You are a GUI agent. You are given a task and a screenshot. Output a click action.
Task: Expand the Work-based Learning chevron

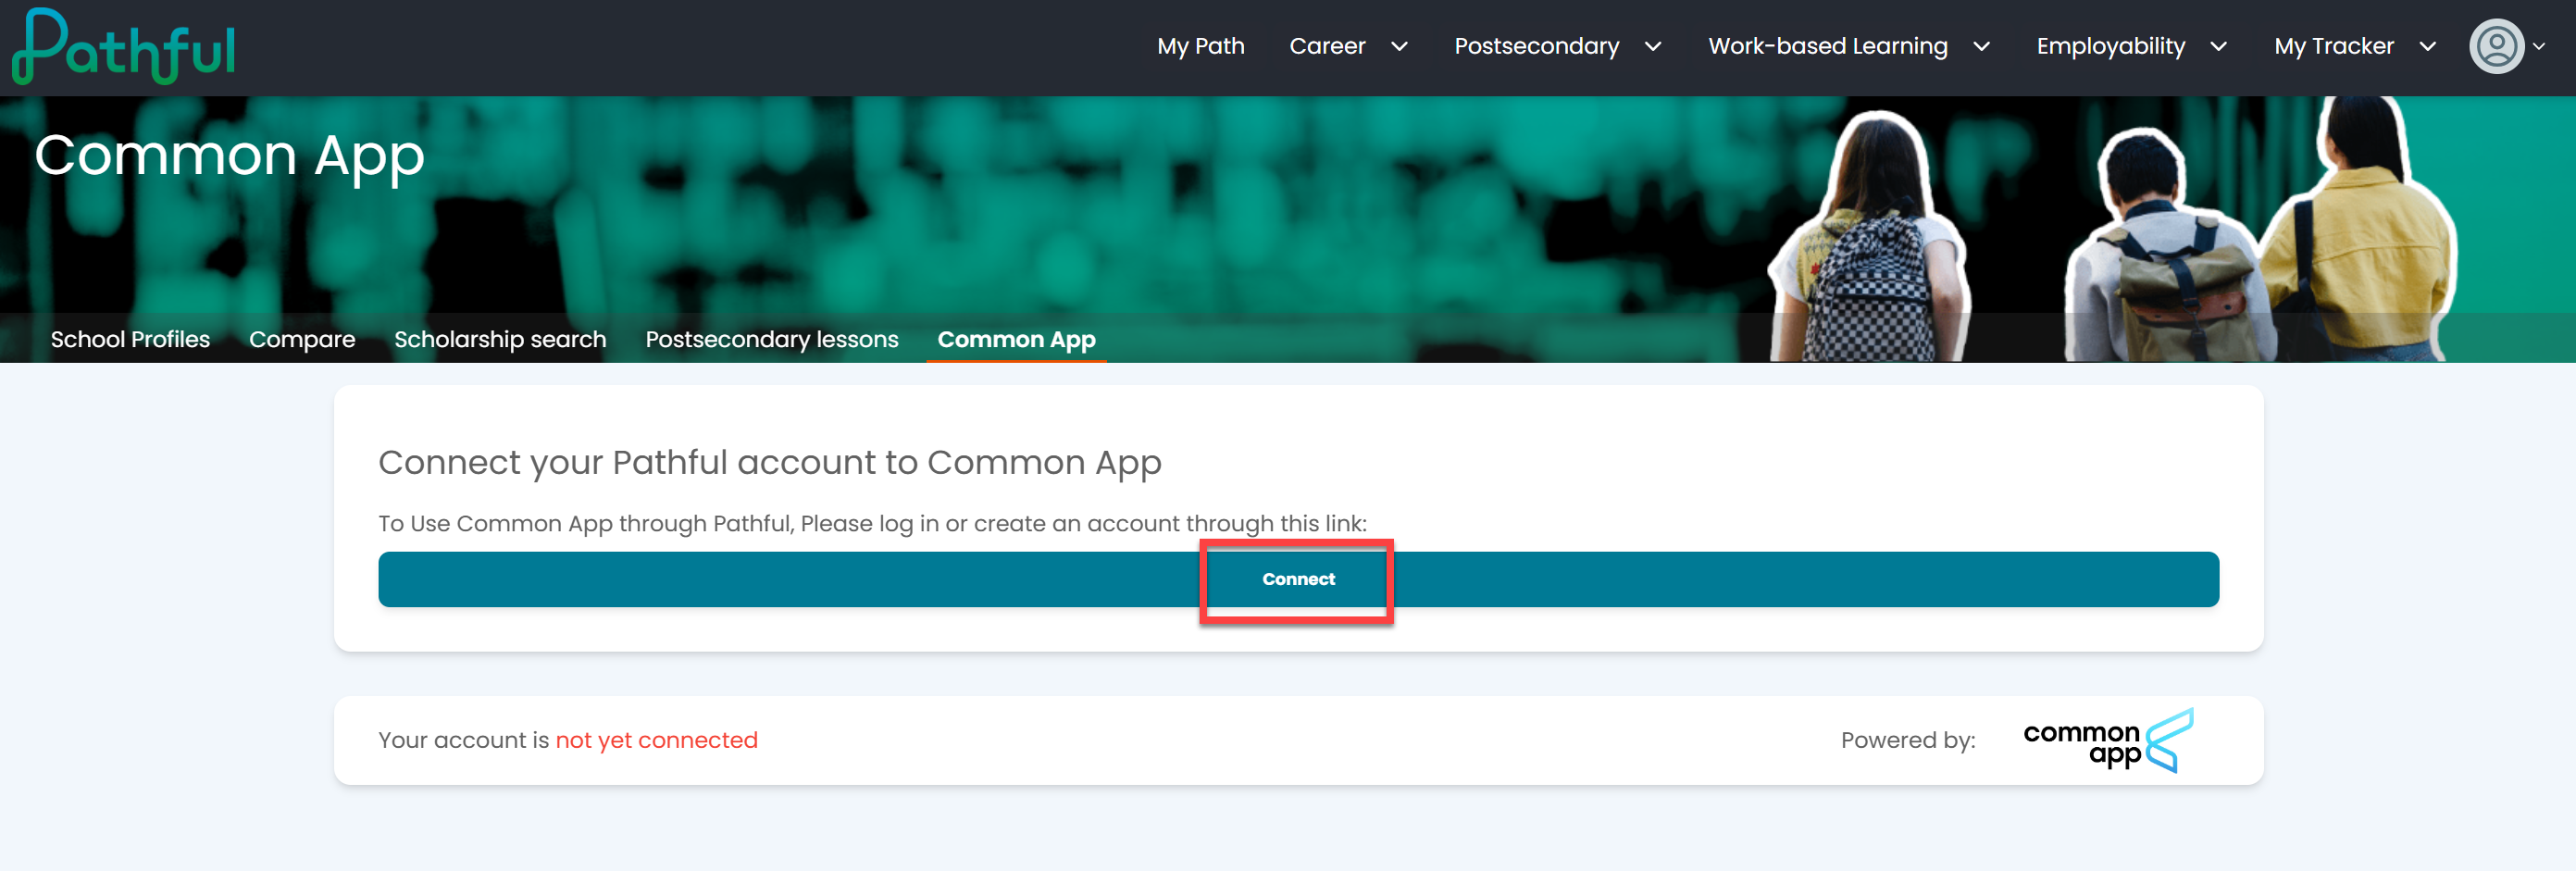1981,47
